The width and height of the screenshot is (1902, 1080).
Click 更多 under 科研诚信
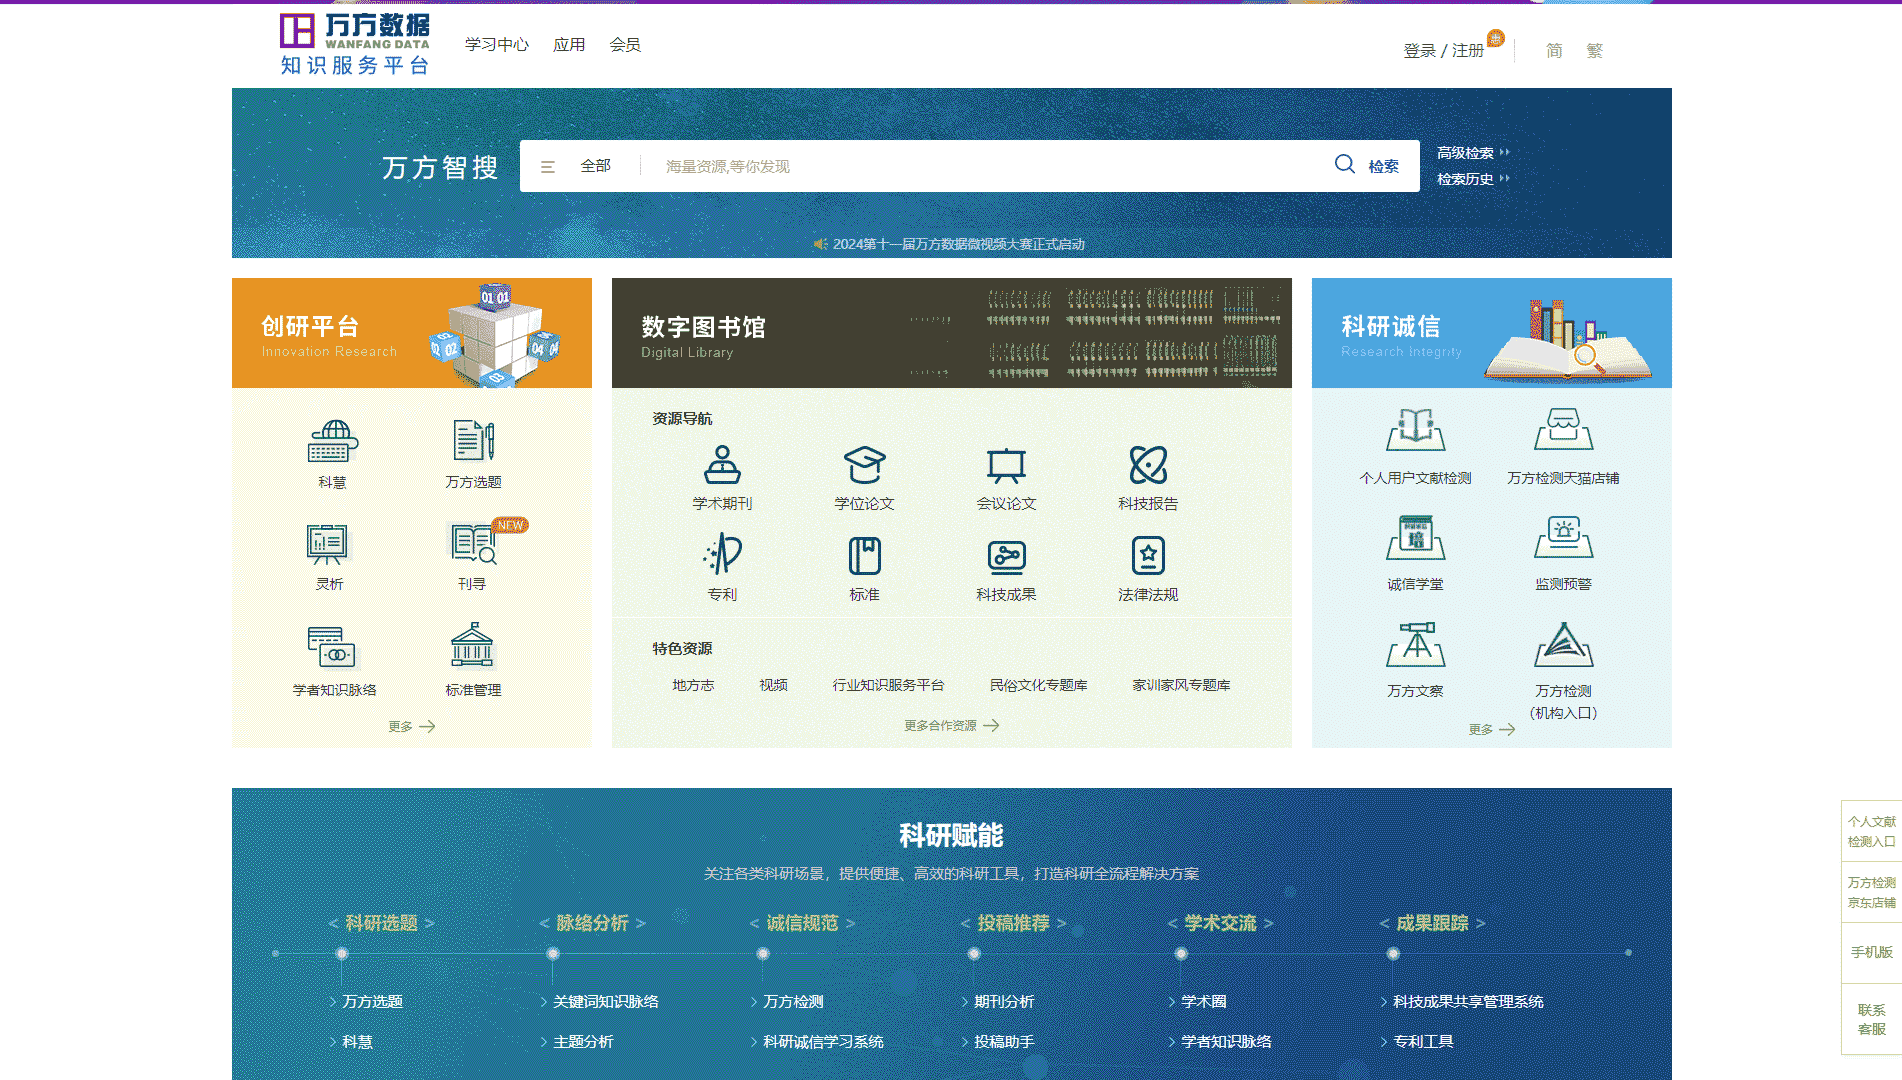coord(1491,730)
